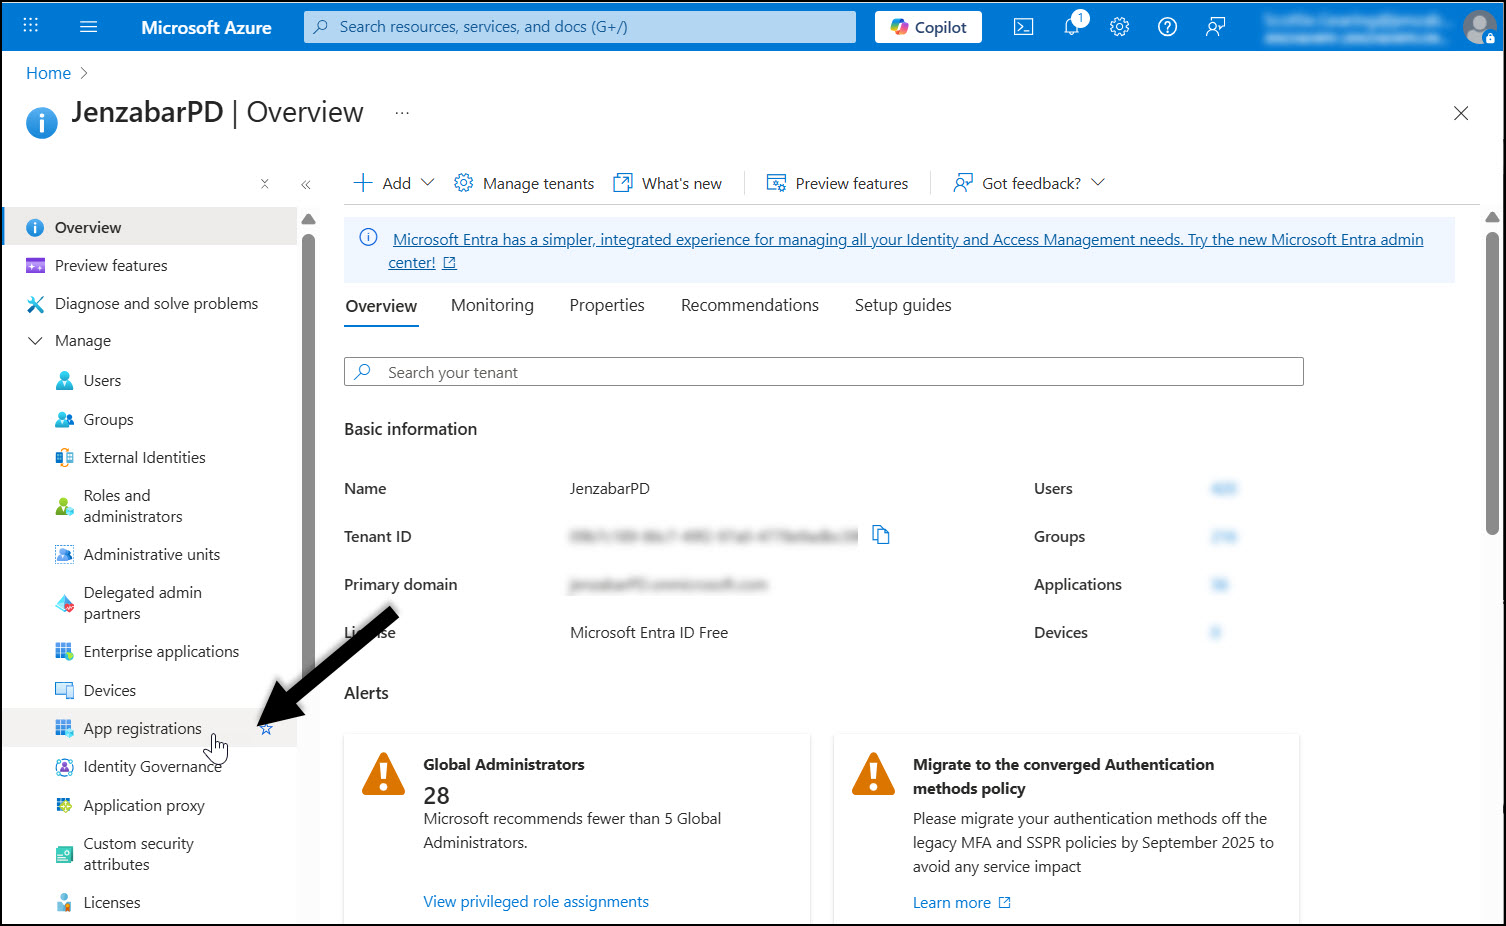1506x926 pixels.
Task: Launch Copilot from the top bar
Action: coord(927,27)
